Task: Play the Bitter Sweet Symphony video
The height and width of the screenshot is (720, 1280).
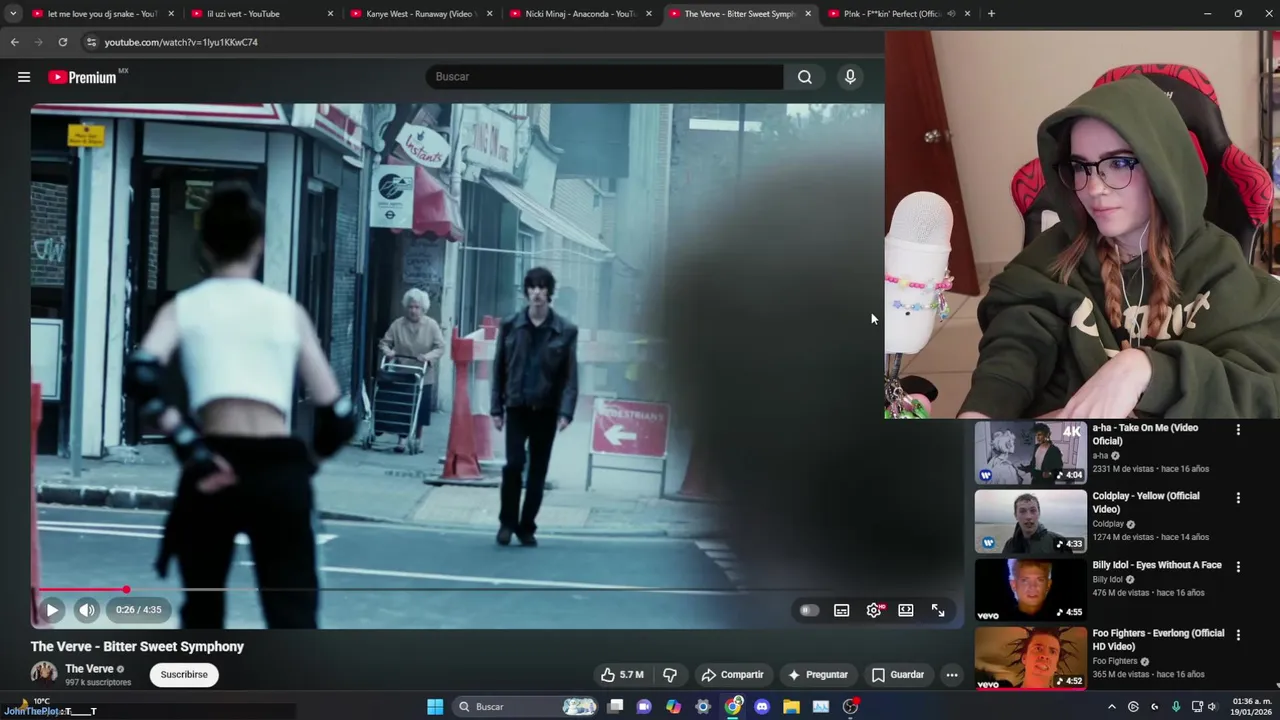Action: coord(52,610)
